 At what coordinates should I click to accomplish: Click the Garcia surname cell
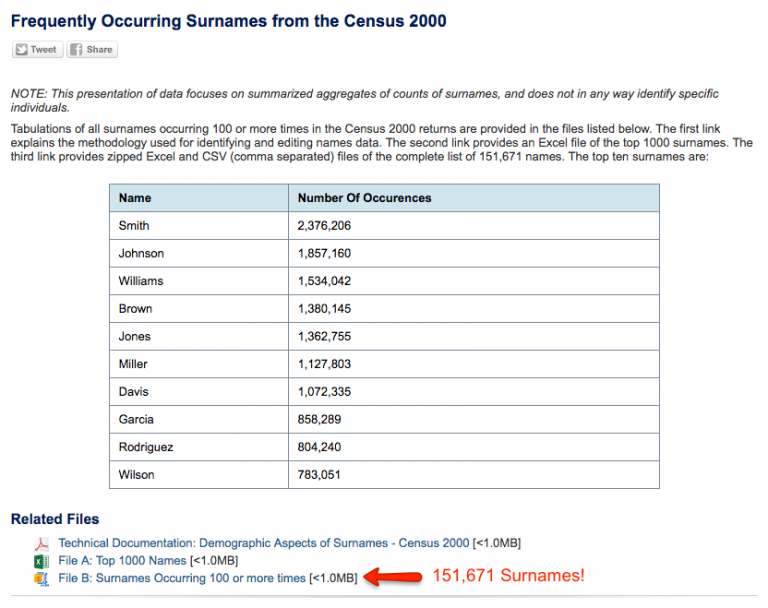(x=136, y=419)
